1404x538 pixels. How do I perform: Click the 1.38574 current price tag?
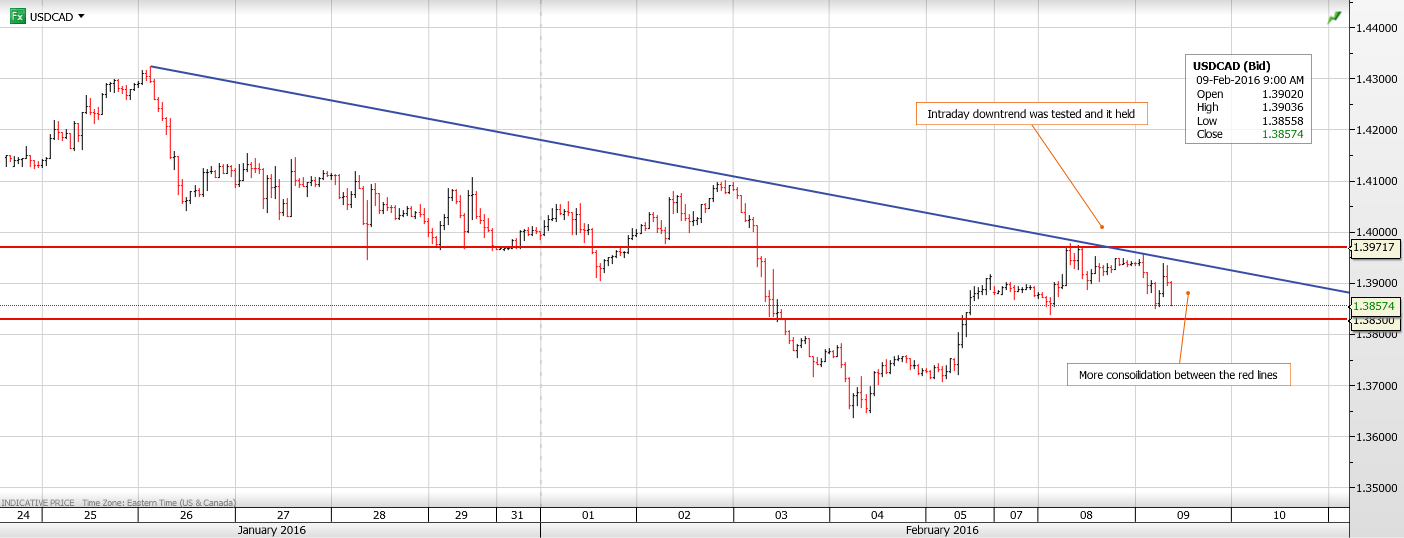click(x=1375, y=306)
